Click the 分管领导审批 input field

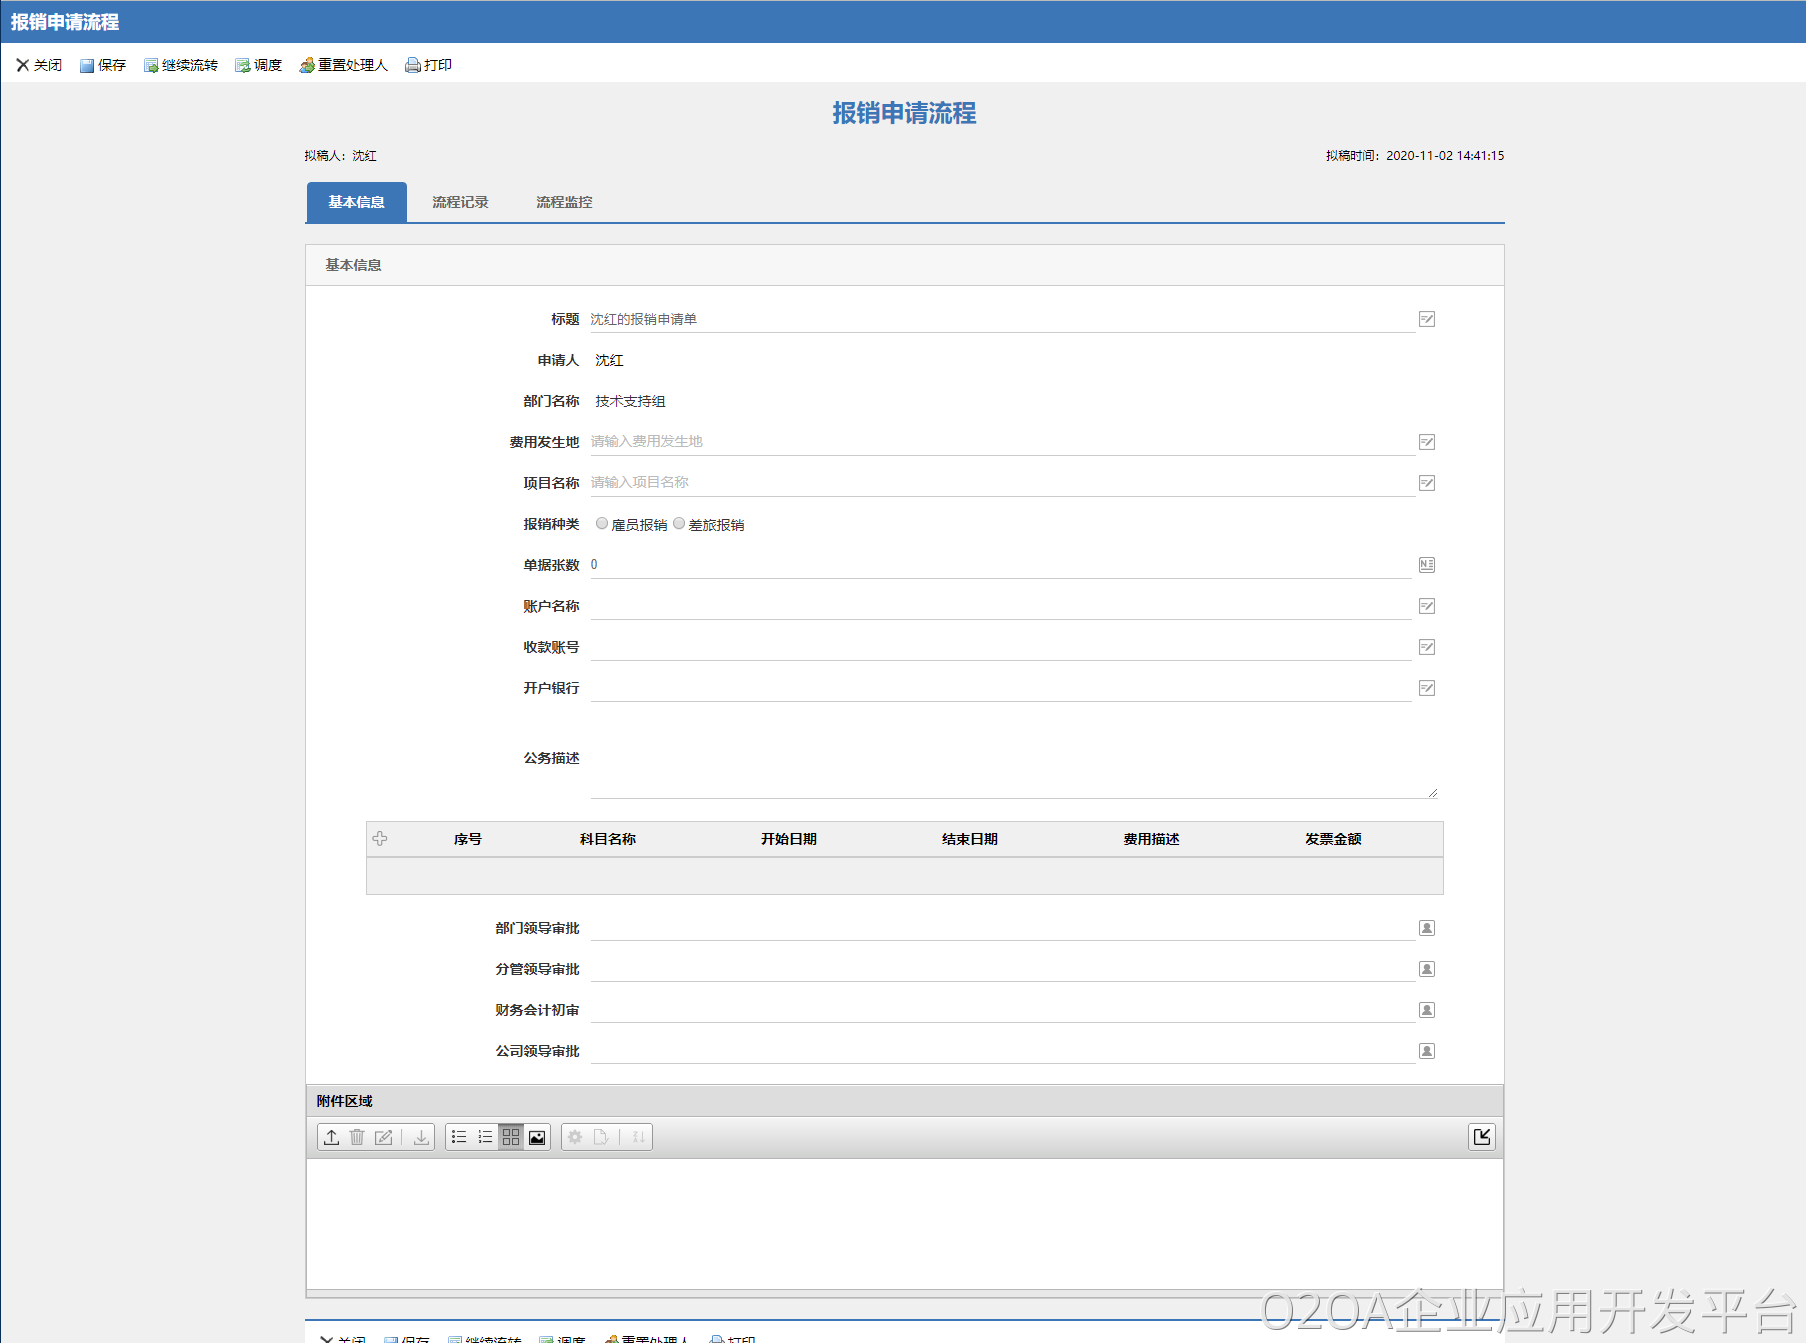click(x=1002, y=969)
